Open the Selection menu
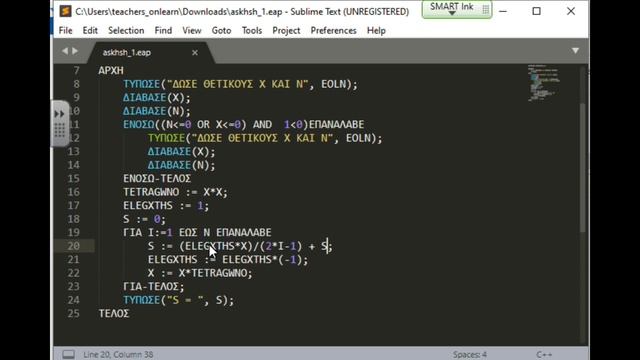This screenshot has height=360, width=640. click(x=126, y=31)
